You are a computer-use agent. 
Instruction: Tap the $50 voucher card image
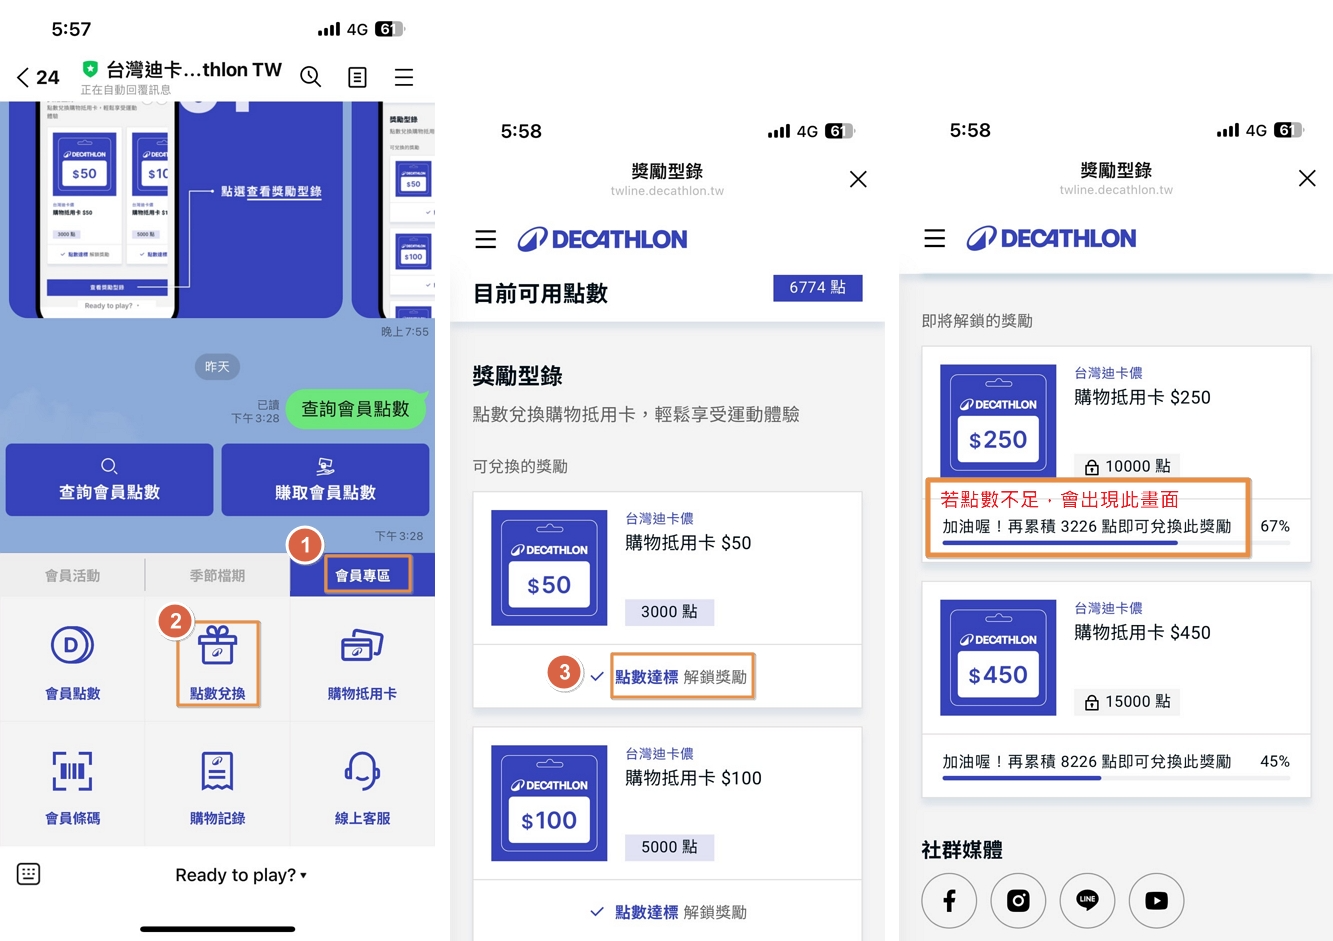[x=549, y=568]
